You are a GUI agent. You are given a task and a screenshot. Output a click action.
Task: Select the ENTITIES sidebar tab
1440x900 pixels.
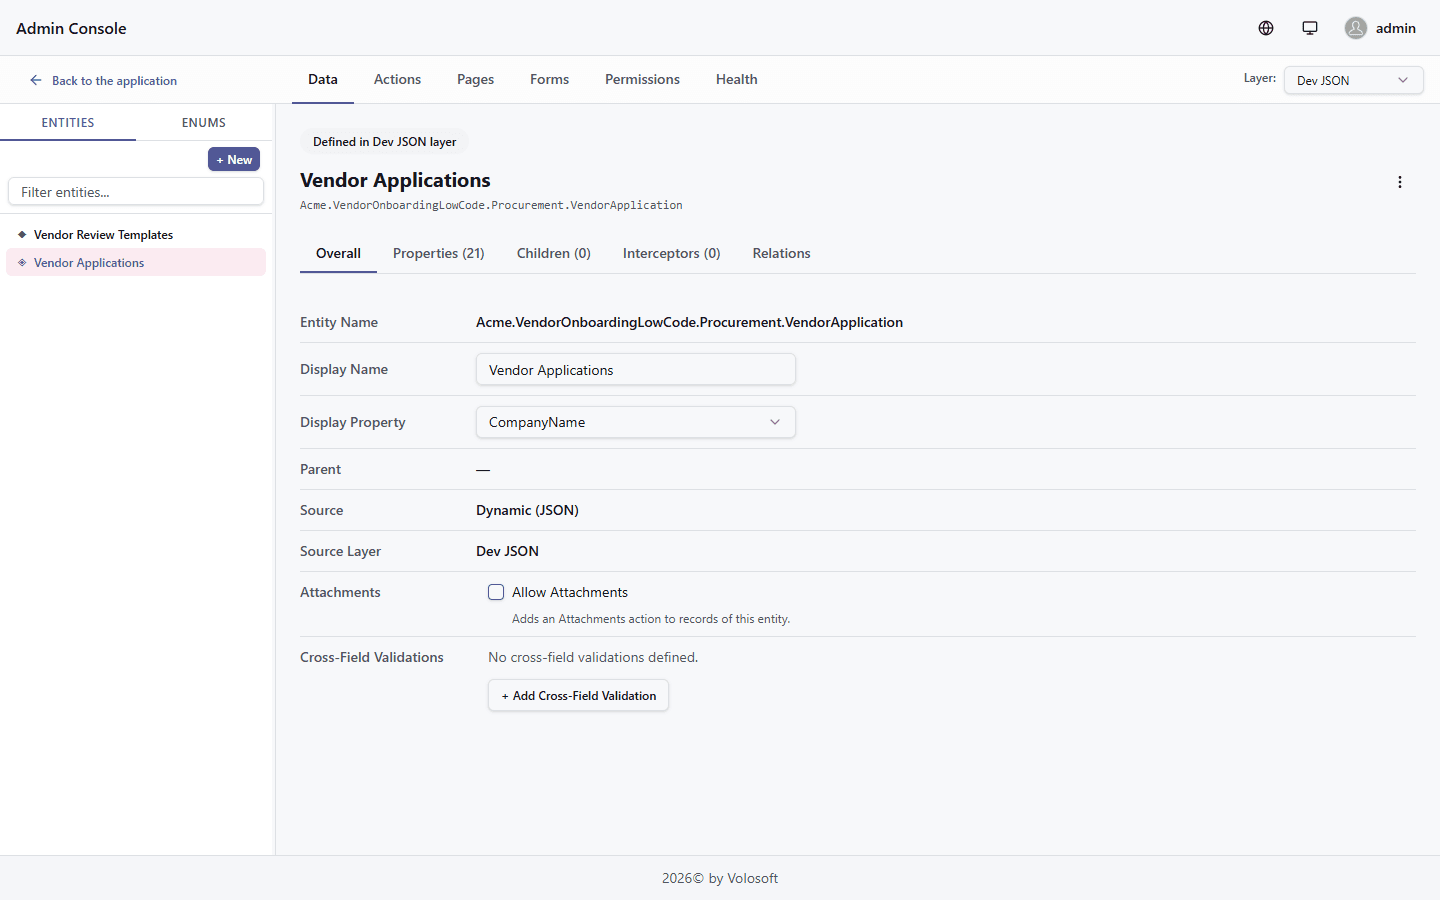click(68, 122)
